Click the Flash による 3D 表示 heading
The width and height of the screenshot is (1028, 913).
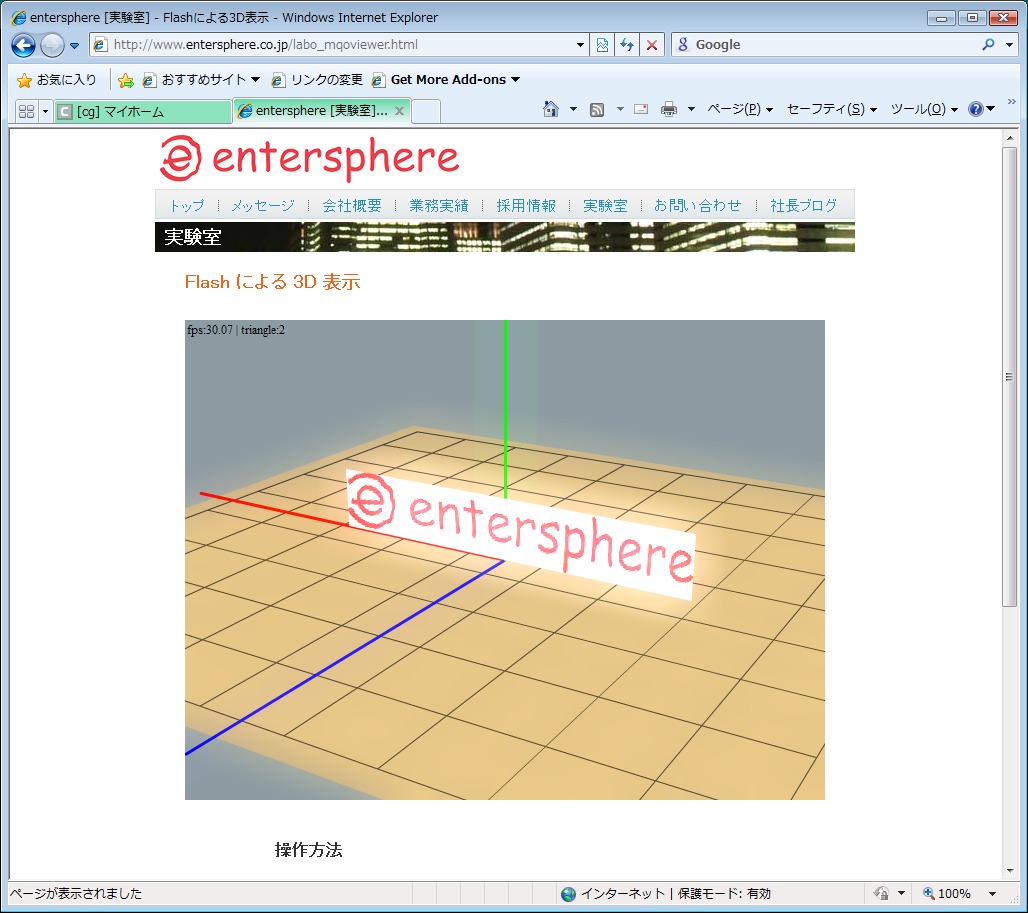click(272, 282)
